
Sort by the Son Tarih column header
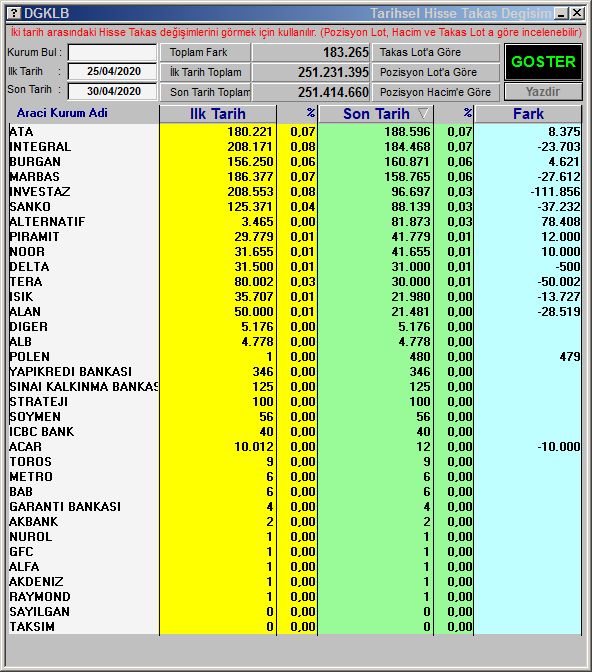pyautogui.click(x=376, y=114)
